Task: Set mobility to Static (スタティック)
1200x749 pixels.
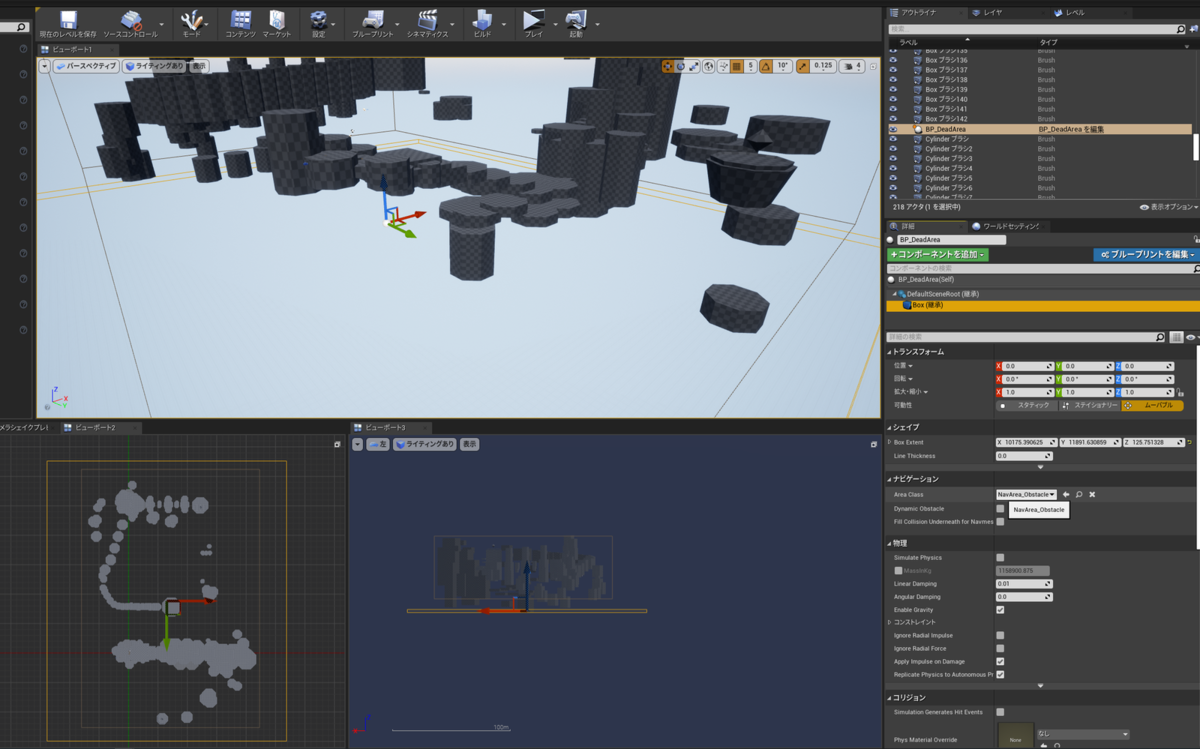Action: click(1027, 405)
